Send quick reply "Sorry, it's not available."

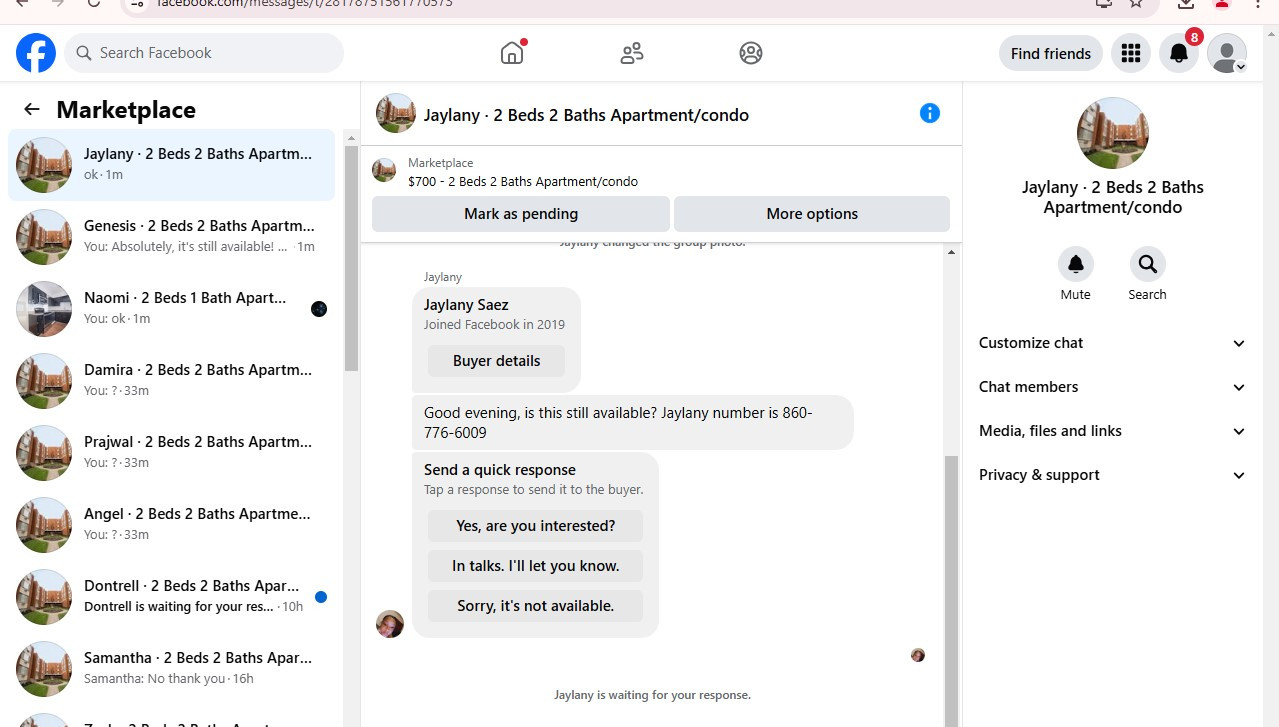pyautogui.click(x=535, y=606)
